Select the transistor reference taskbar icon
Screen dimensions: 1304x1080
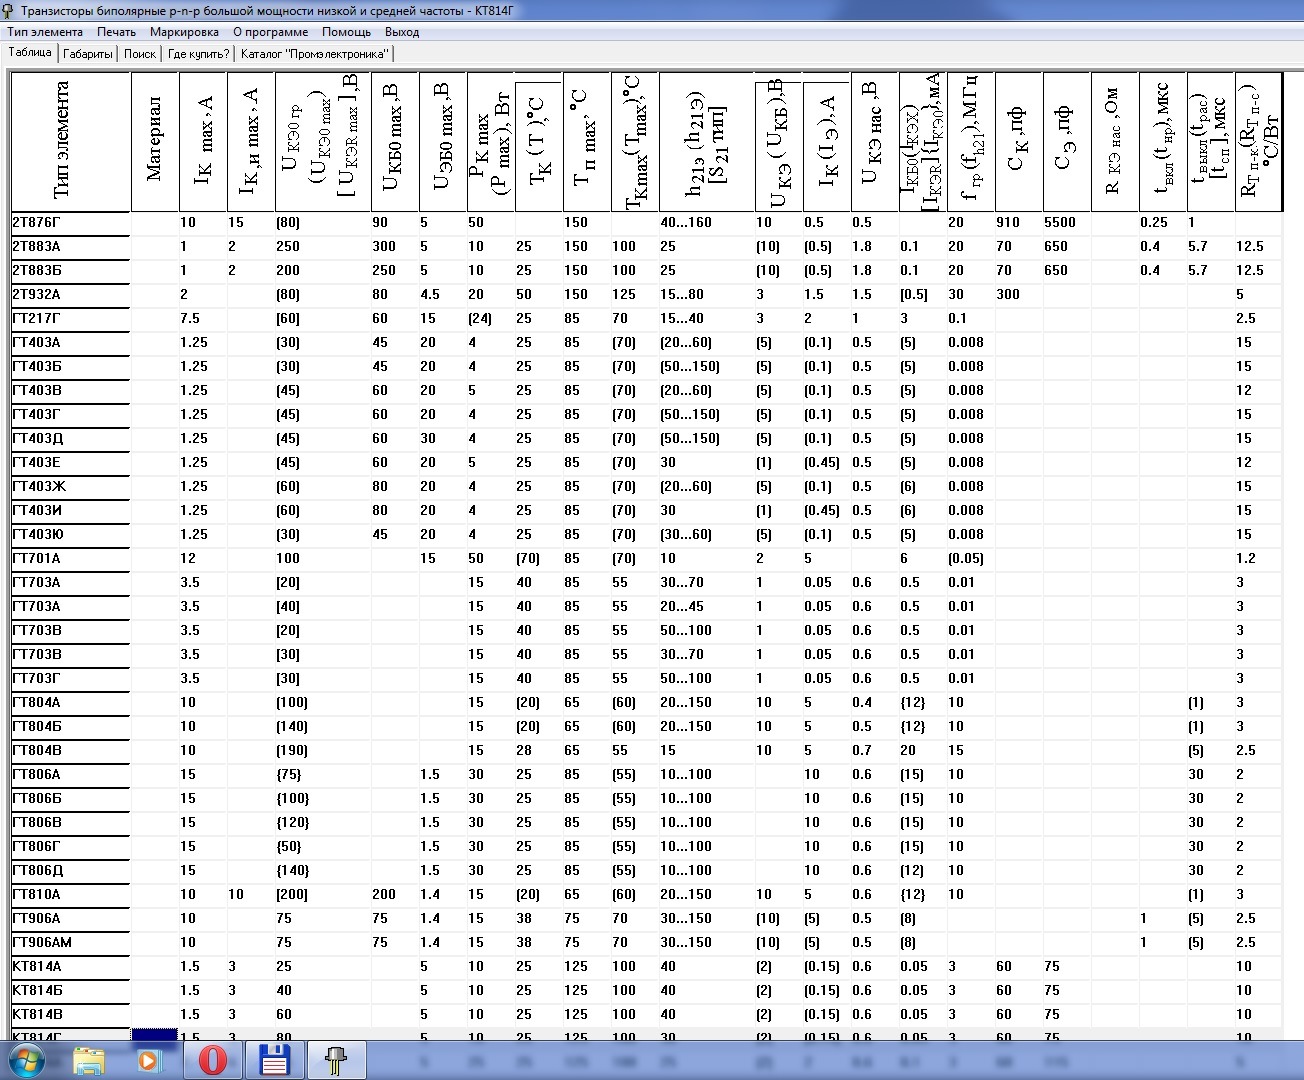pos(336,1060)
